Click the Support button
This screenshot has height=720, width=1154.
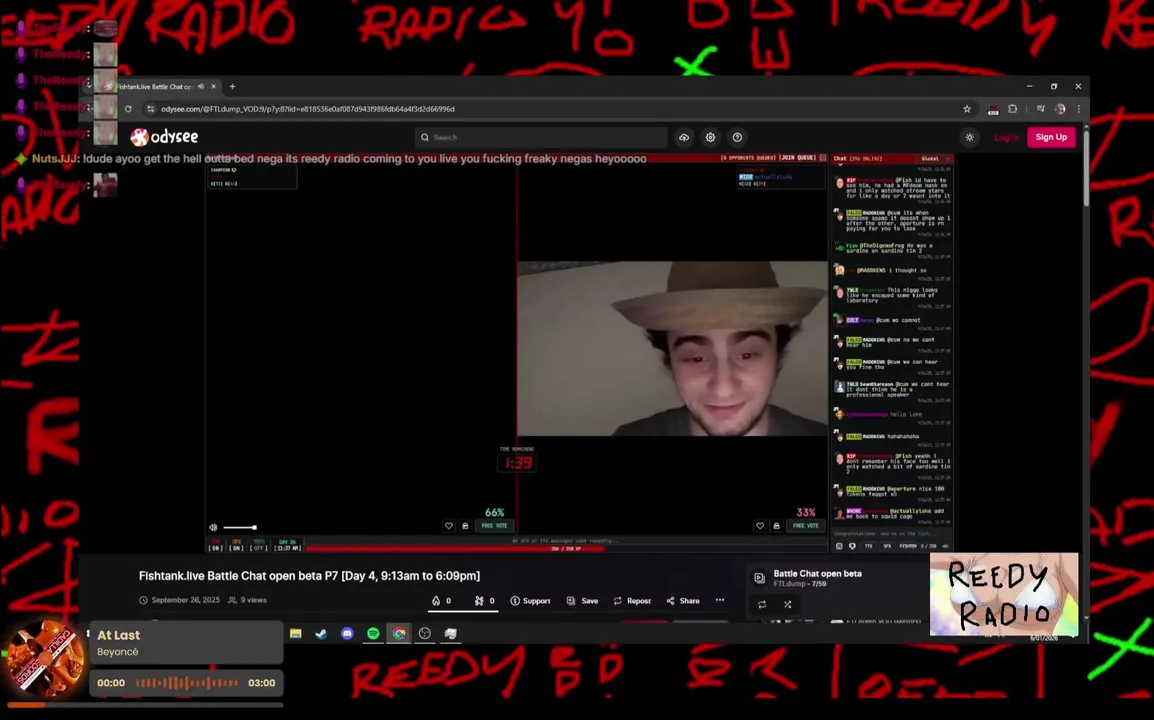point(530,601)
